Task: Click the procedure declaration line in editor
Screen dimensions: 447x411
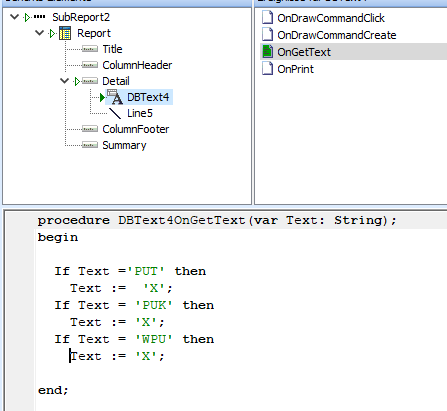Action: point(217,220)
